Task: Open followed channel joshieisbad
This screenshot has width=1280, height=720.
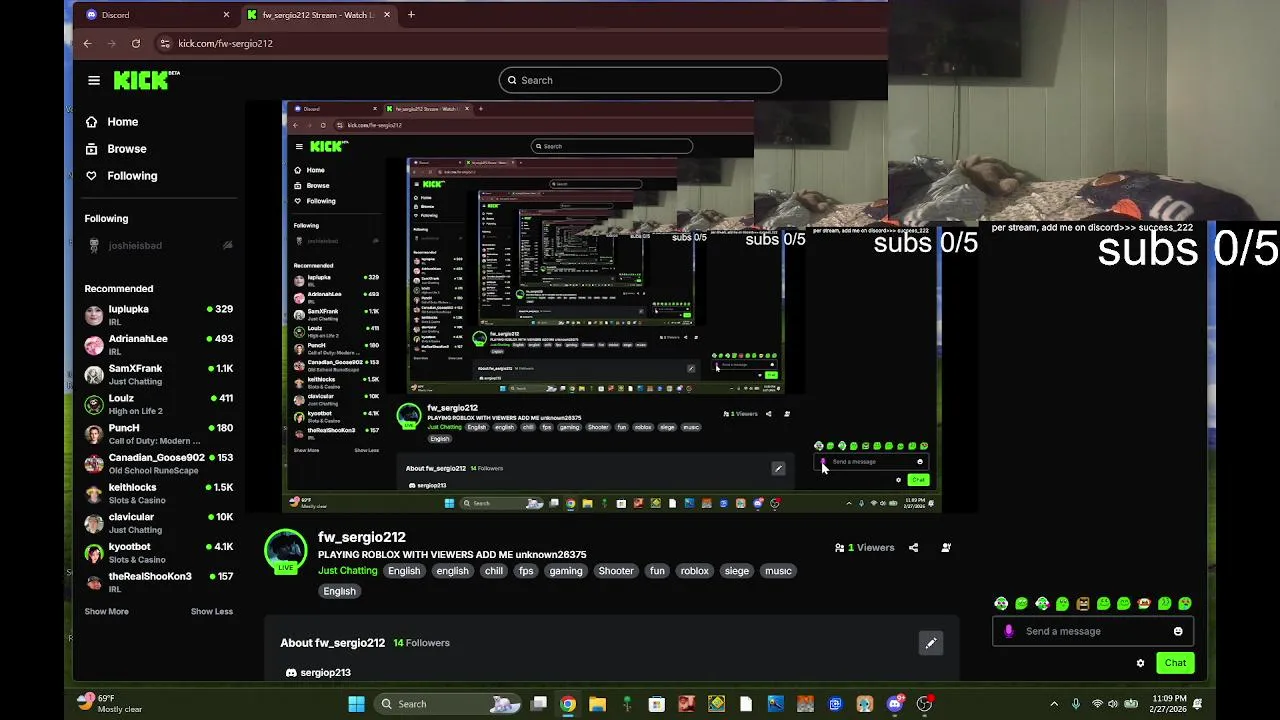Action: pyautogui.click(x=159, y=245)
